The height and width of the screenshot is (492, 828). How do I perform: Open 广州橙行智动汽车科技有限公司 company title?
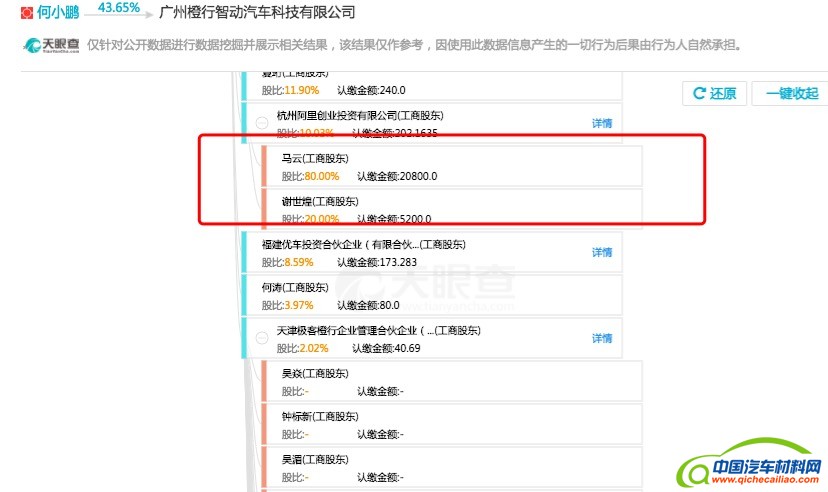pos(257,12)
